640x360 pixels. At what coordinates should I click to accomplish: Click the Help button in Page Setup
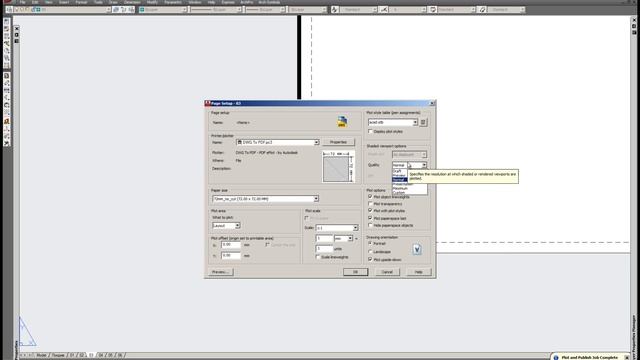click(418, 272)
